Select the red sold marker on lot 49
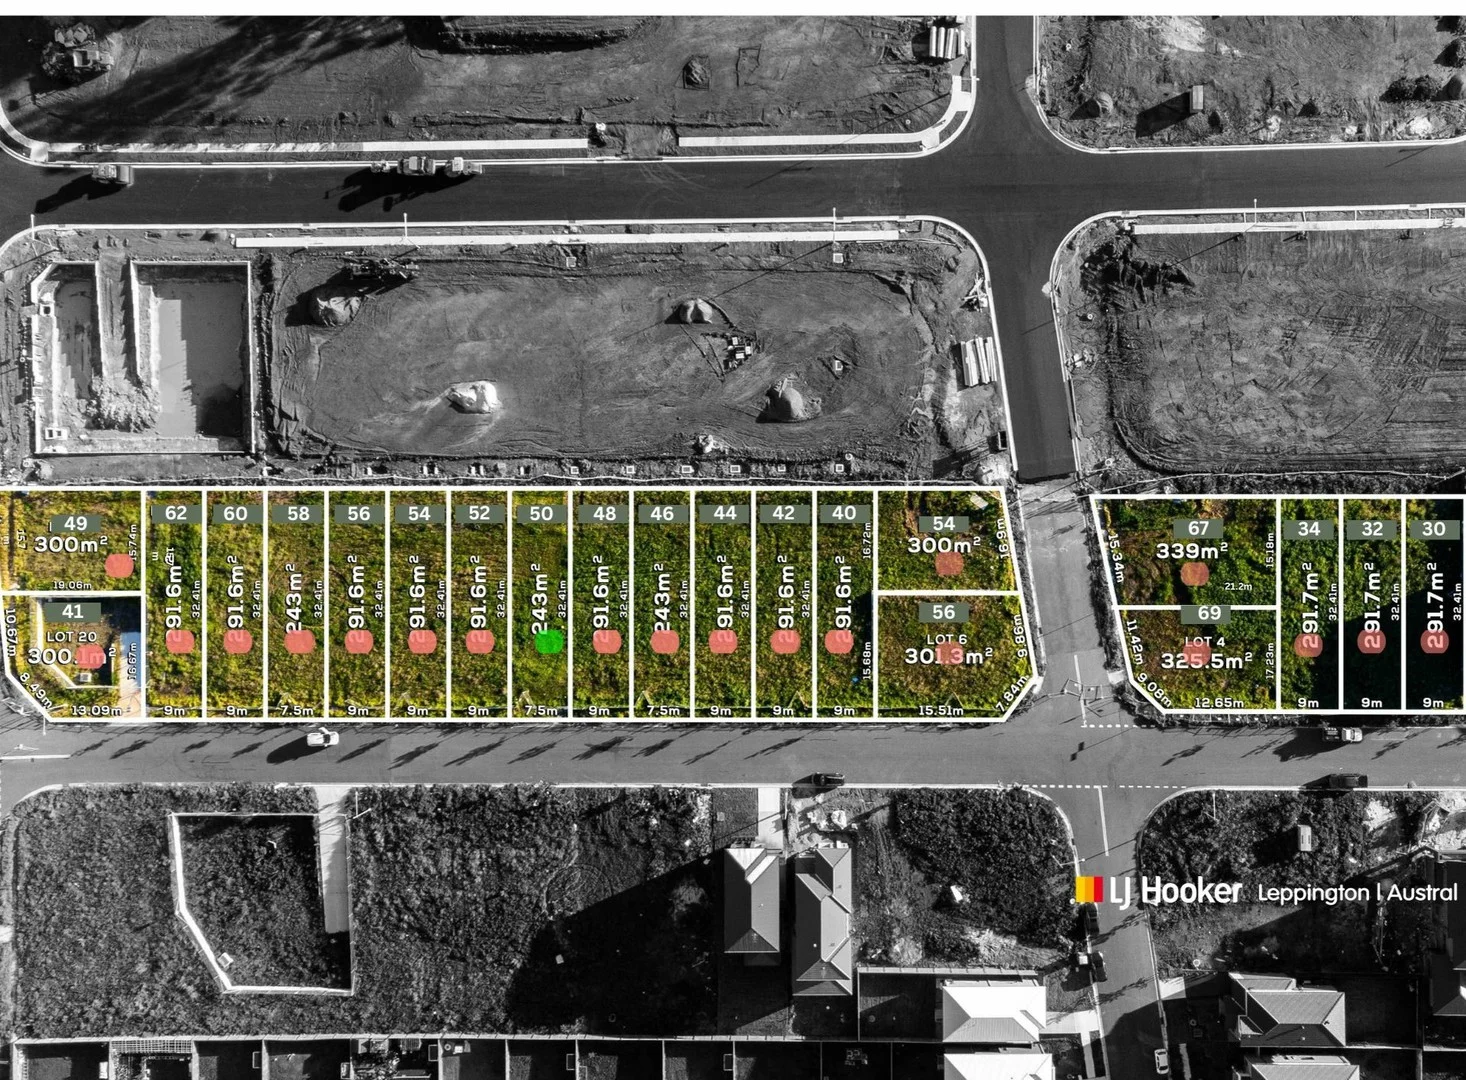 [118, 566]
